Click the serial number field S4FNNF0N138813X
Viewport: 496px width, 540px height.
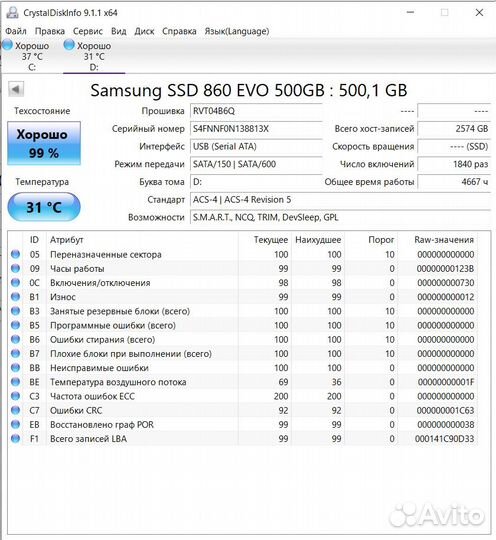click(256, 129)
